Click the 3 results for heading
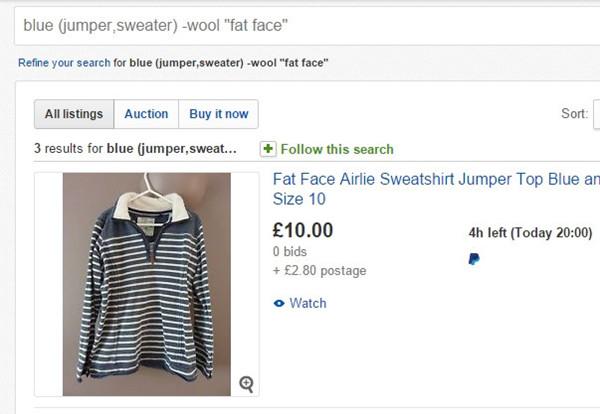Screen dimensions: 600x414 coord(136,149)
